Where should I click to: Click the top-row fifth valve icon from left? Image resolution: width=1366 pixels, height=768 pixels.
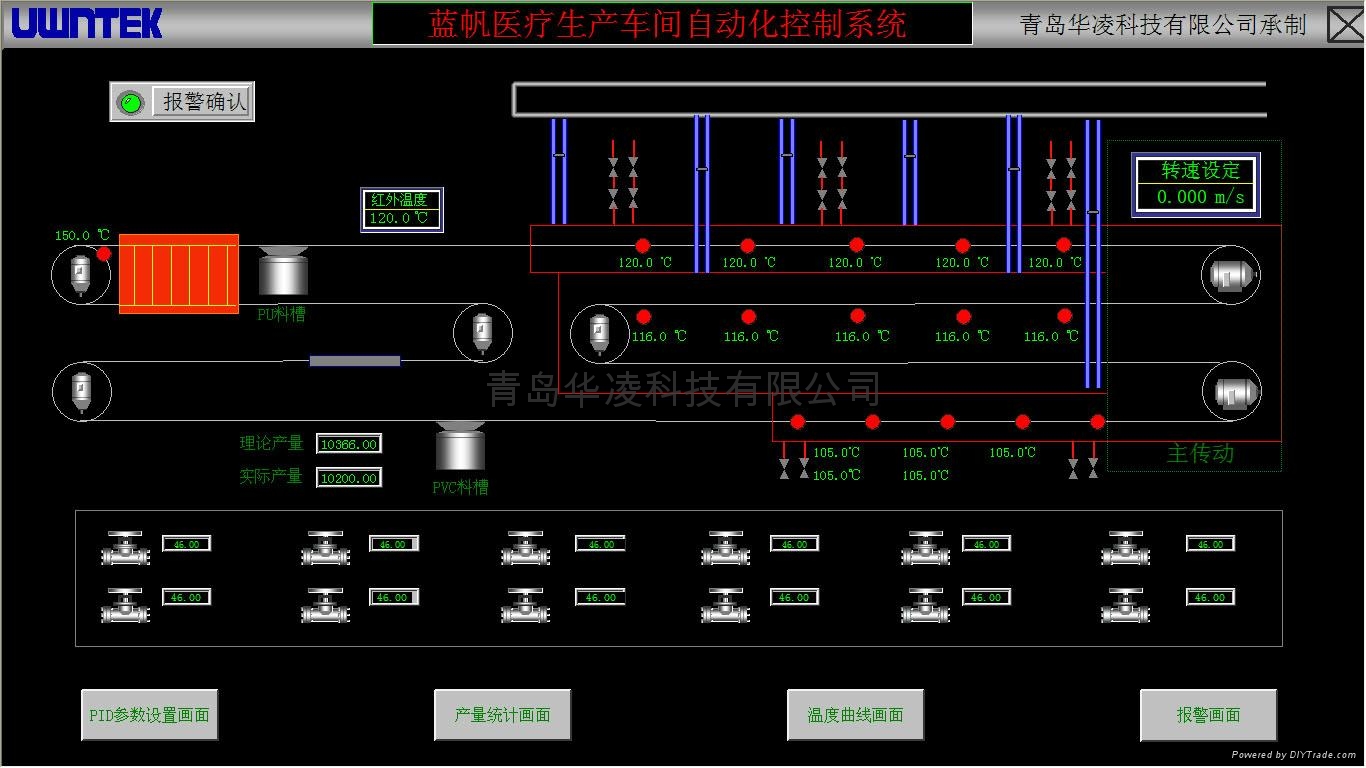click(x=925, y=548)
